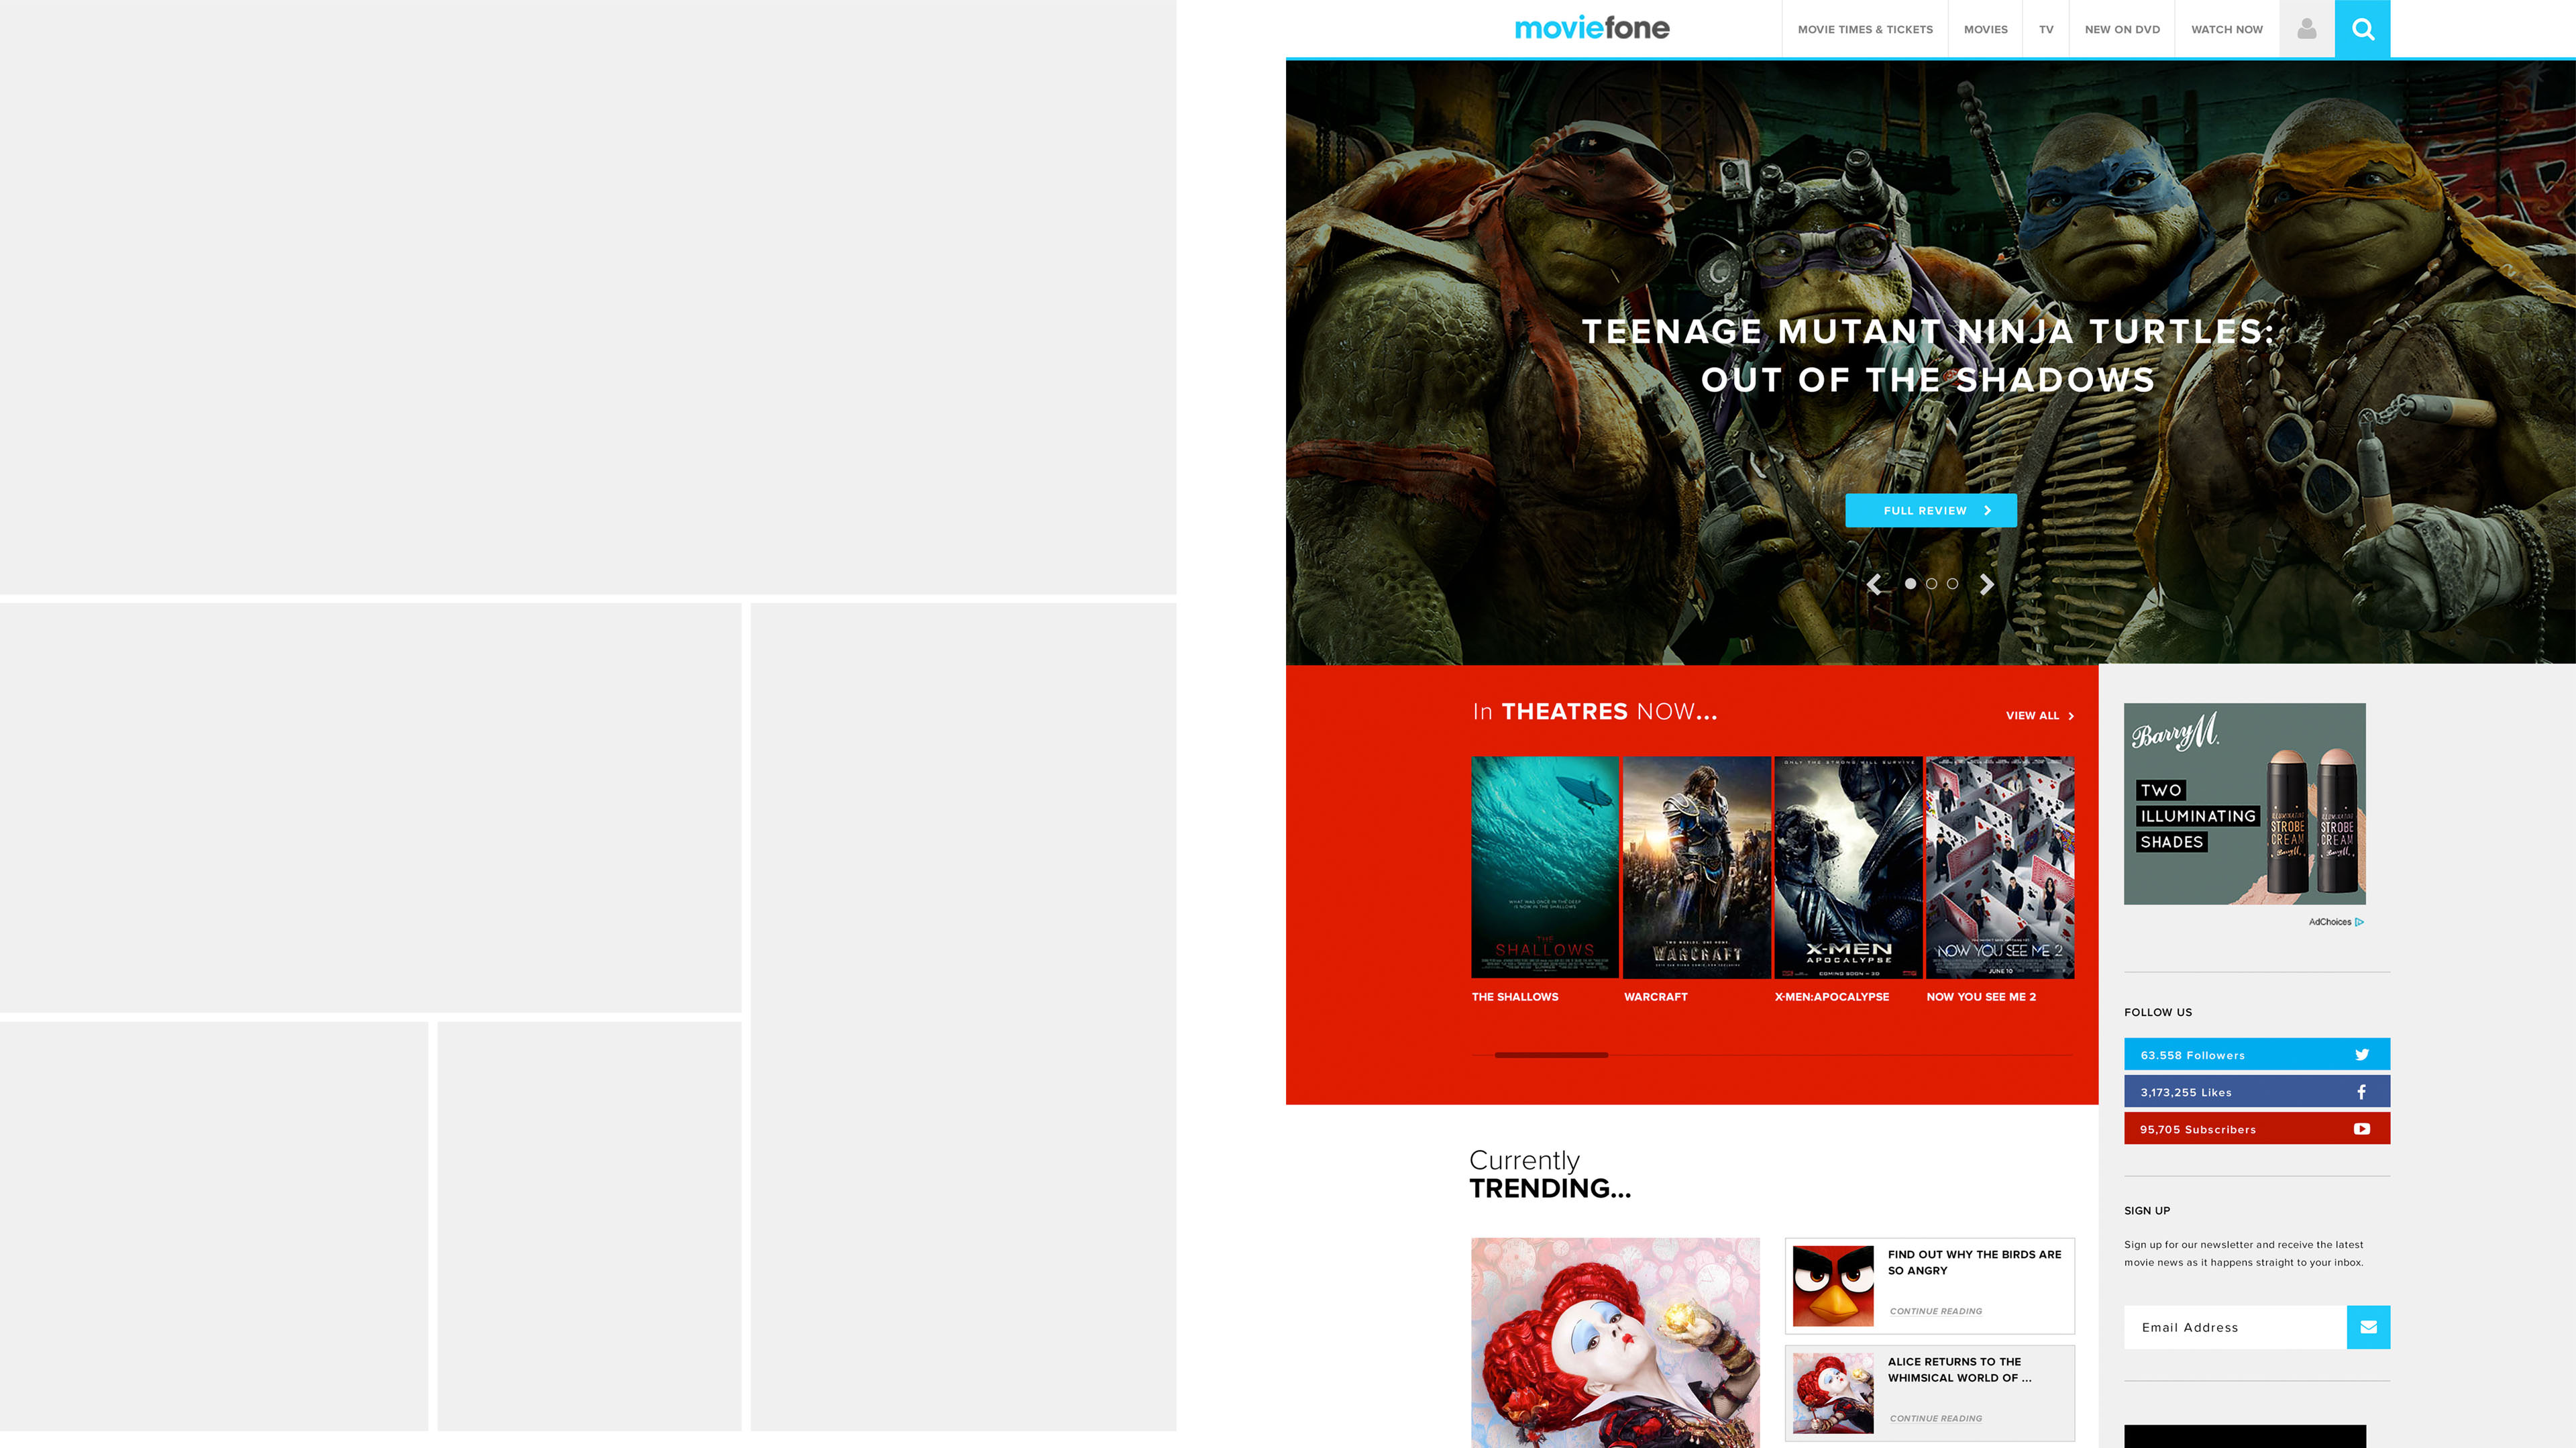Open the Movies navigation menu item
The image size is (2576, 1448).
[1985, 29]
